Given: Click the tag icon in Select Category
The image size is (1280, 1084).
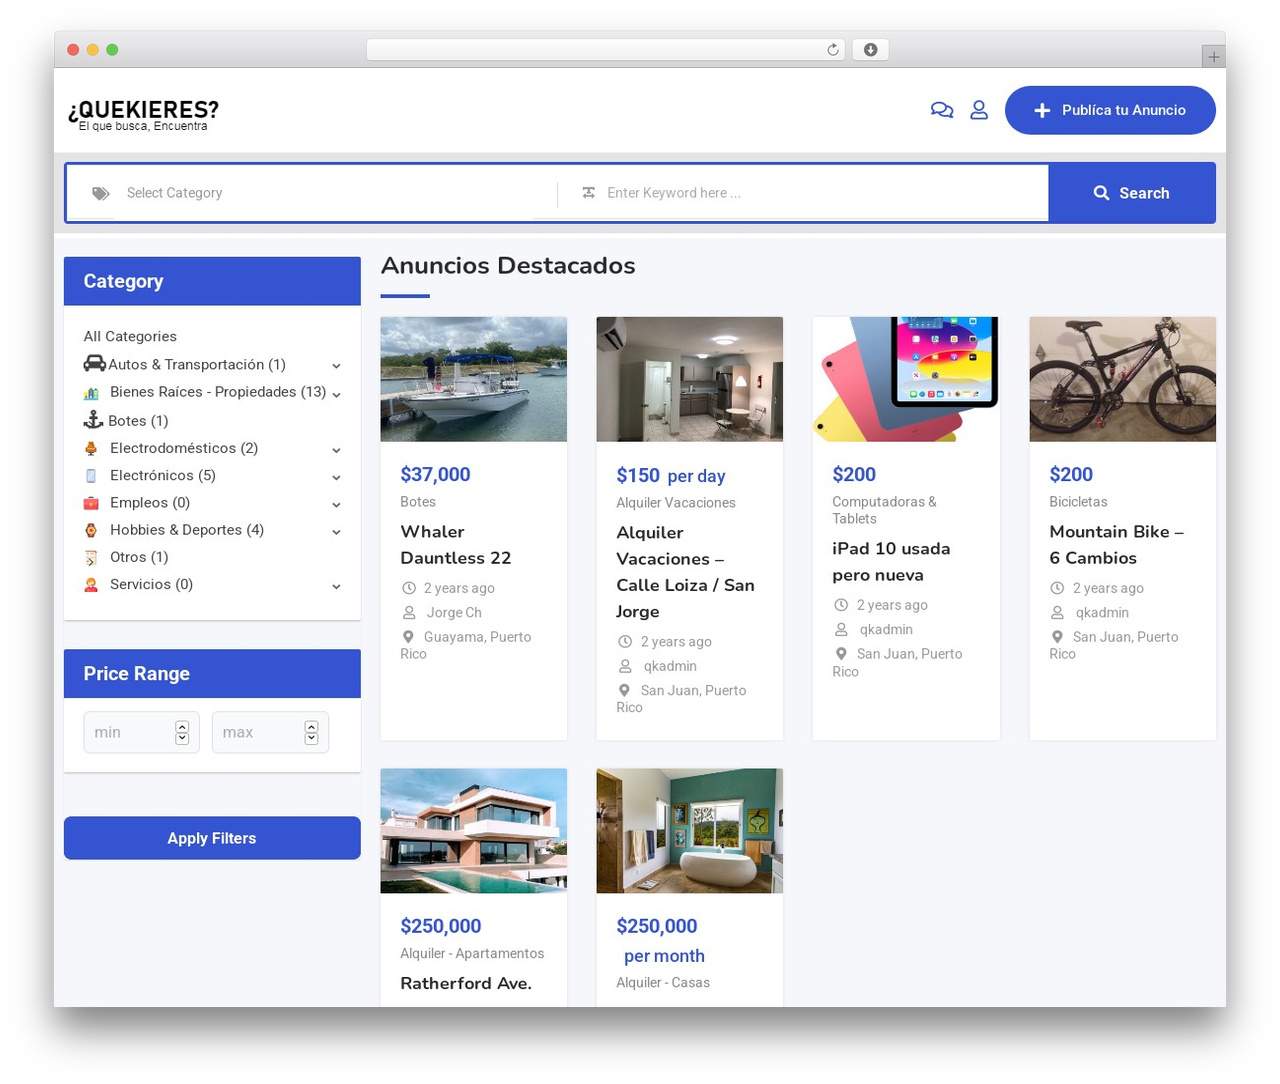Looking at the screenshot, I should [101, 193].
